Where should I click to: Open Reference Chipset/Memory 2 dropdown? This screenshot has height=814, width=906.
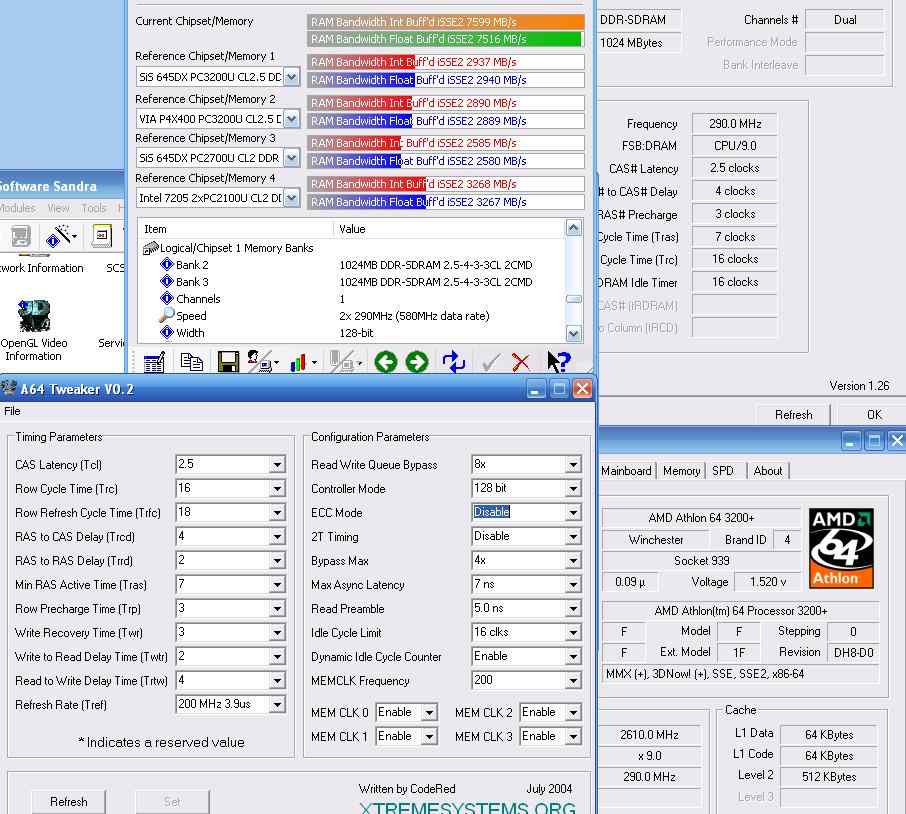292,119
